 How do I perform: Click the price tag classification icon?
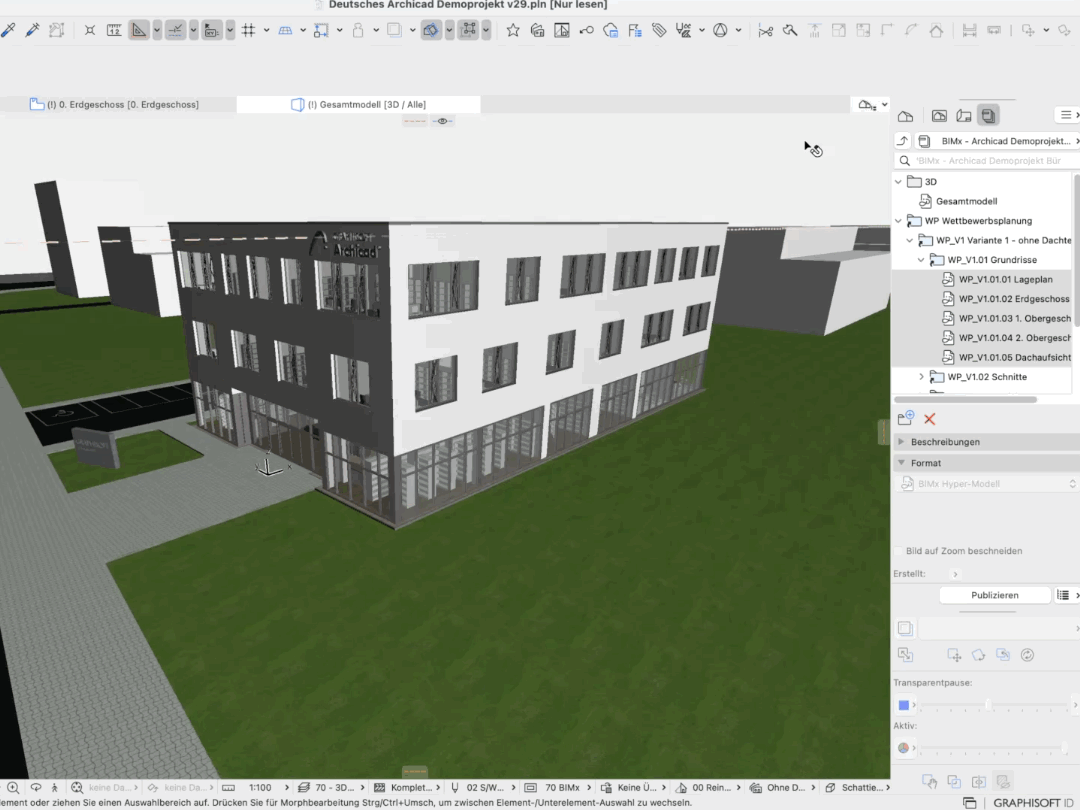pyautogui.click(x=659, y=30)
